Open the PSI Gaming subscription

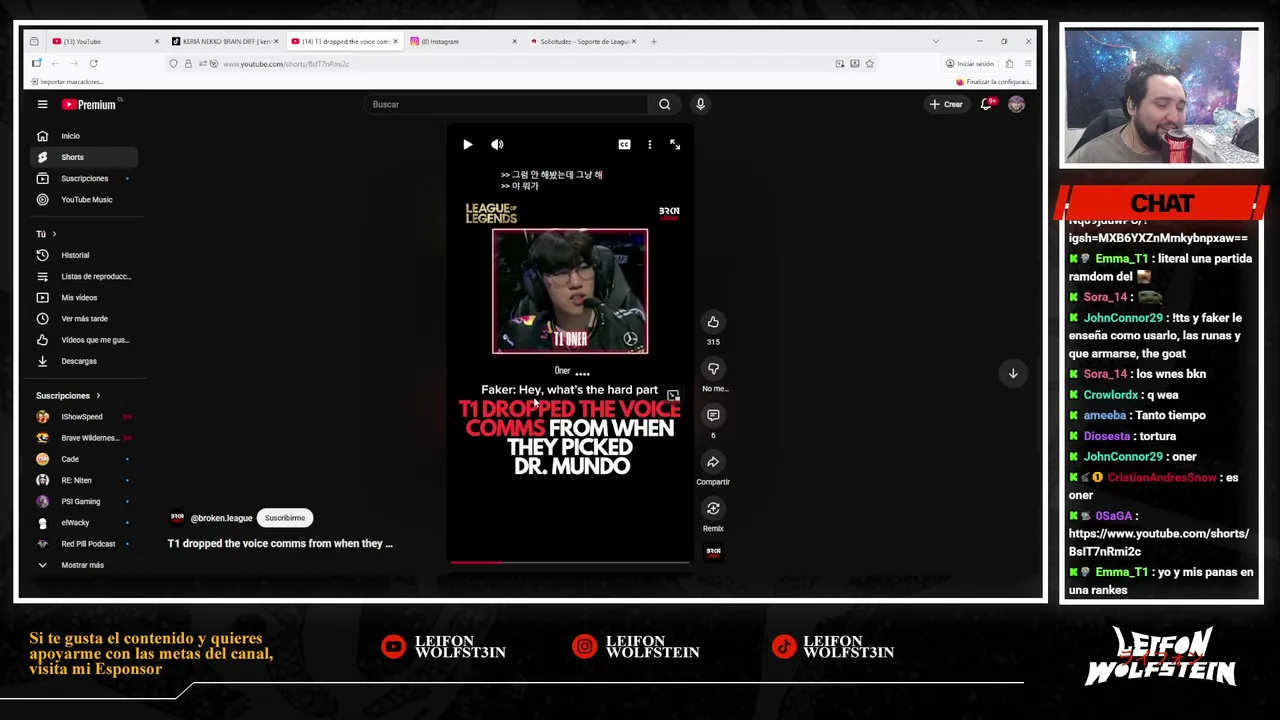tap(84, 501)
